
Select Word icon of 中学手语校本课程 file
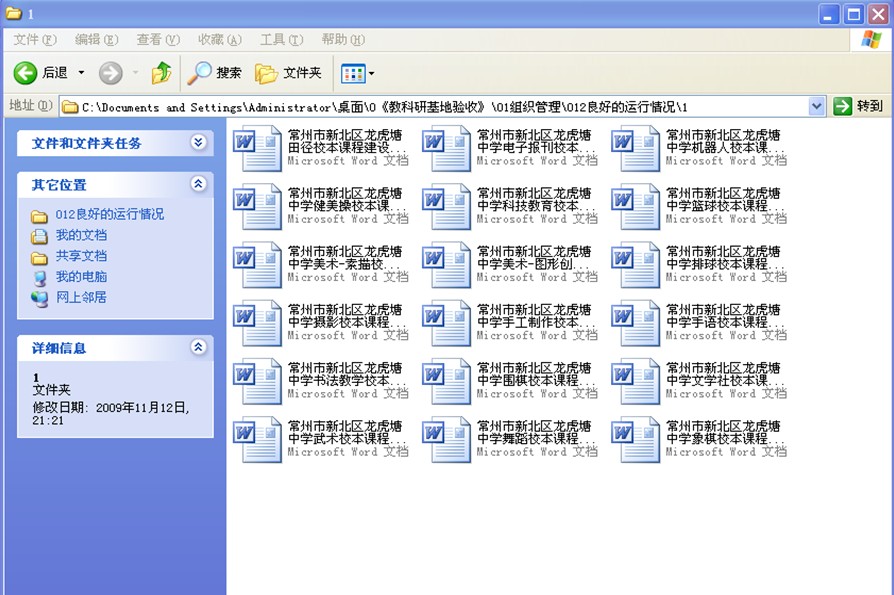pos(636,323)
